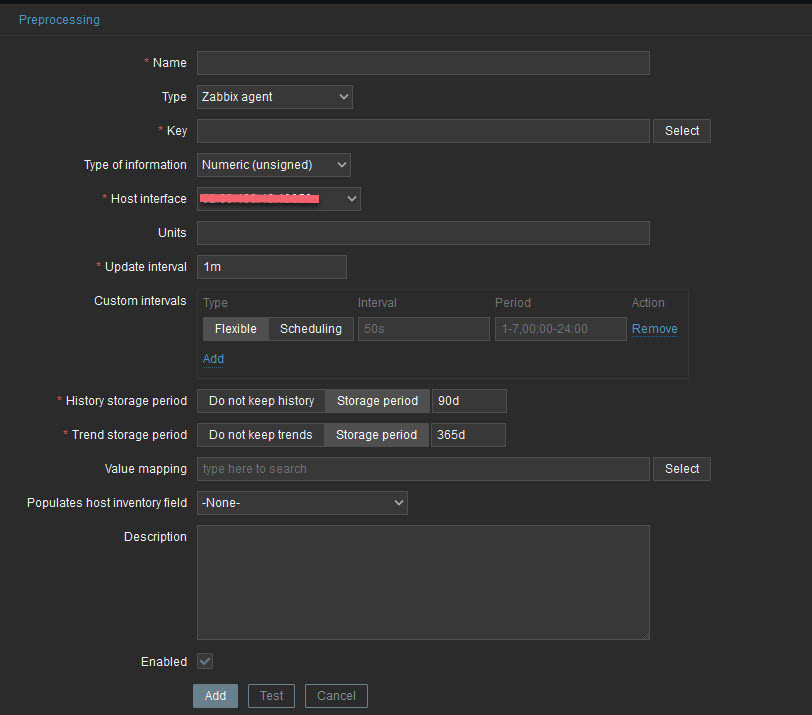The width and height of the screenshot is (812, 715).
Task: Open Populates host inventory field dropdown
Action: point(302,503)
